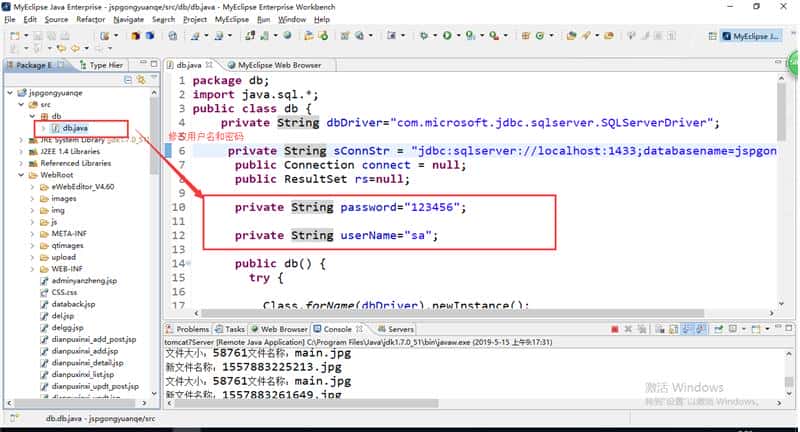
Task: Select the MyEclipse J... perspective button
Action: pos(750,36)
